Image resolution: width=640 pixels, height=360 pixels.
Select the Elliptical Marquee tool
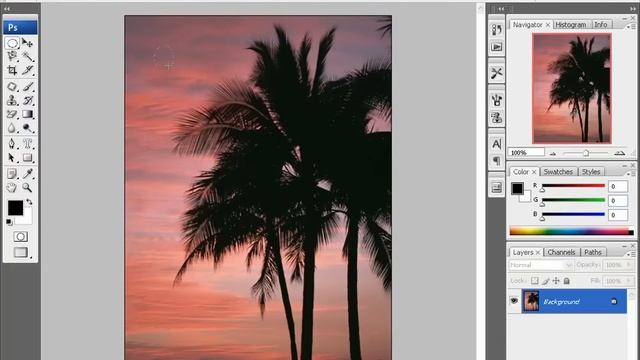coord(12,43)
